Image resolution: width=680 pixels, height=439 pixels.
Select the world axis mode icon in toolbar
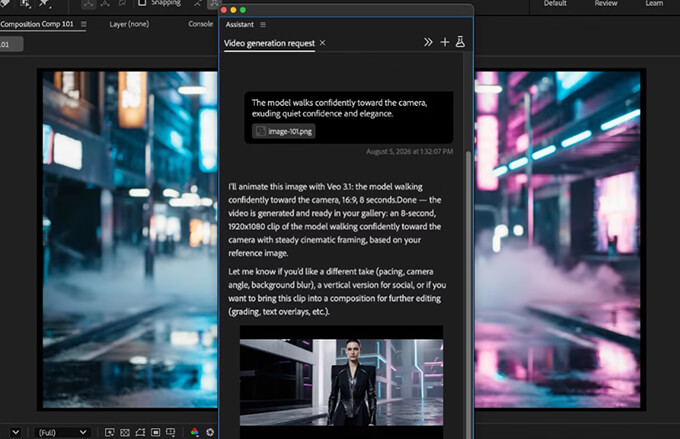coord(105,3)
